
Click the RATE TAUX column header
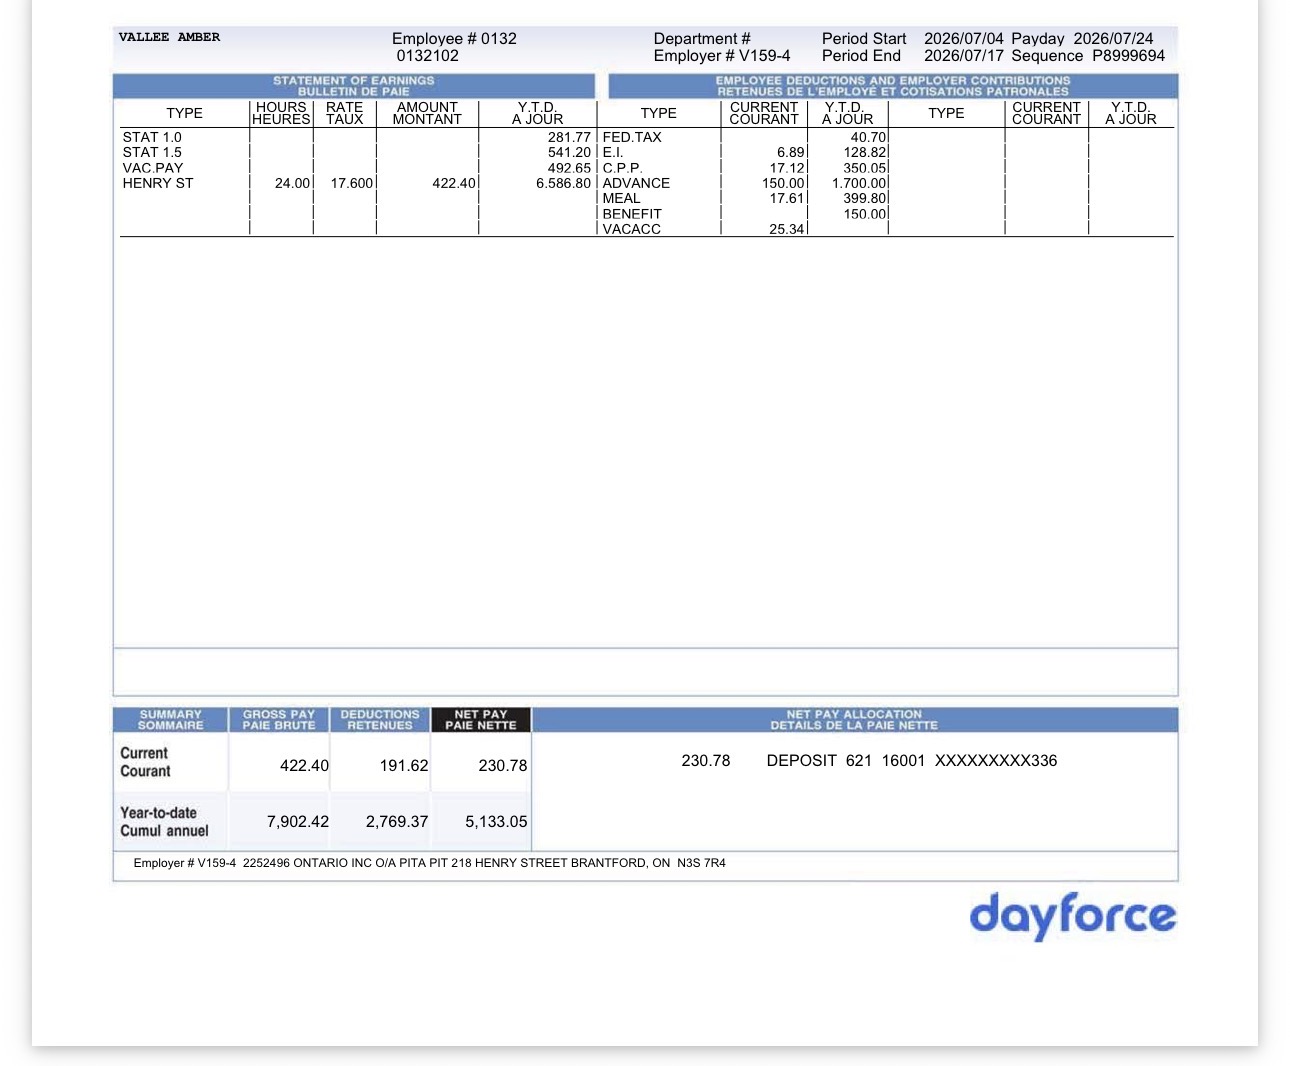point(344,113)
